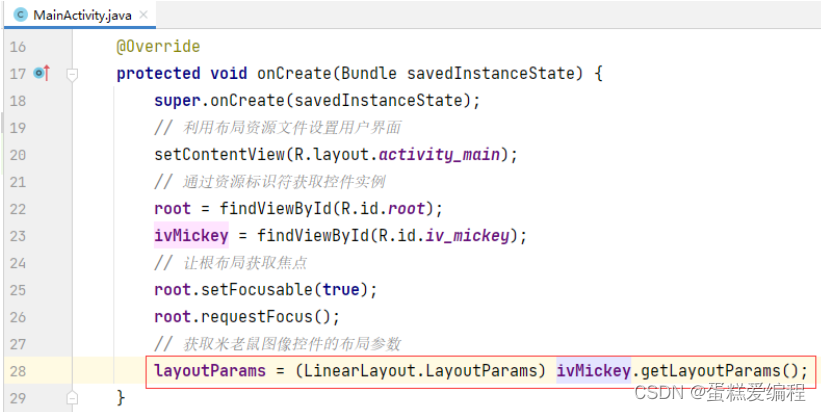The image size is (821, 412).
Task: Click line number 26 in the gutter
Action: coord(17,317)
